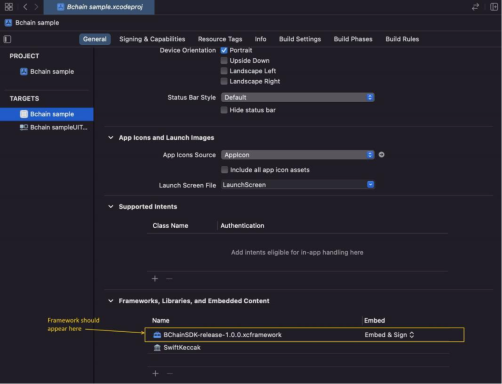Add a supported intent with plus icon
502x384 pixels.
click(x=155, y=278)
